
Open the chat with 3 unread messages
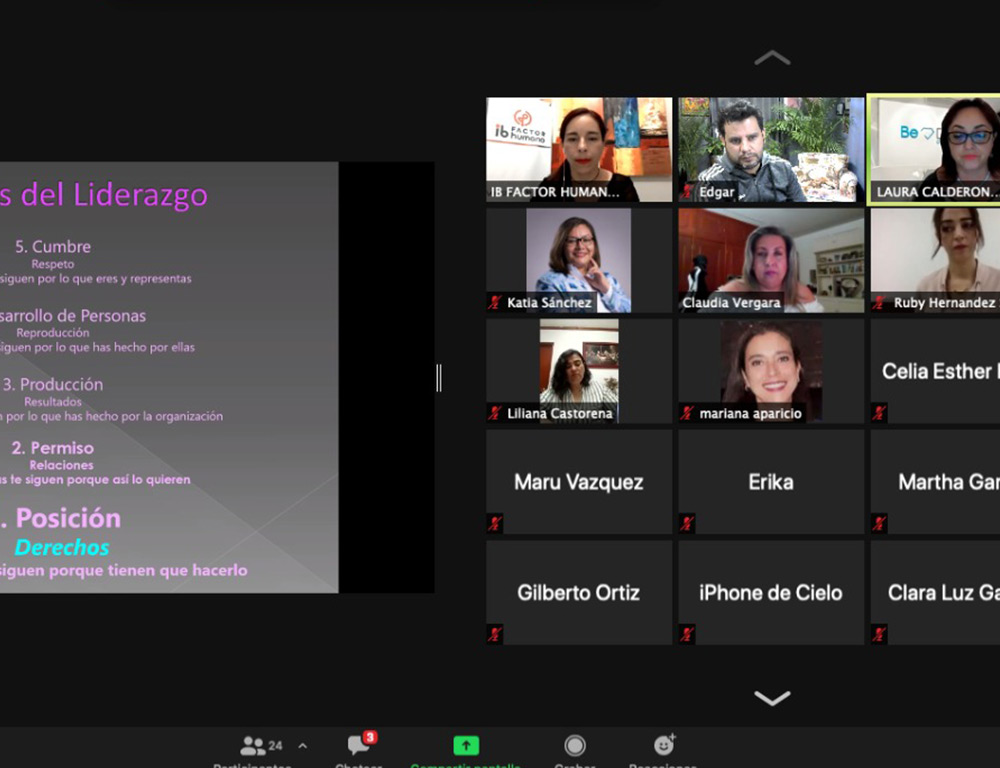pos(359,745)
